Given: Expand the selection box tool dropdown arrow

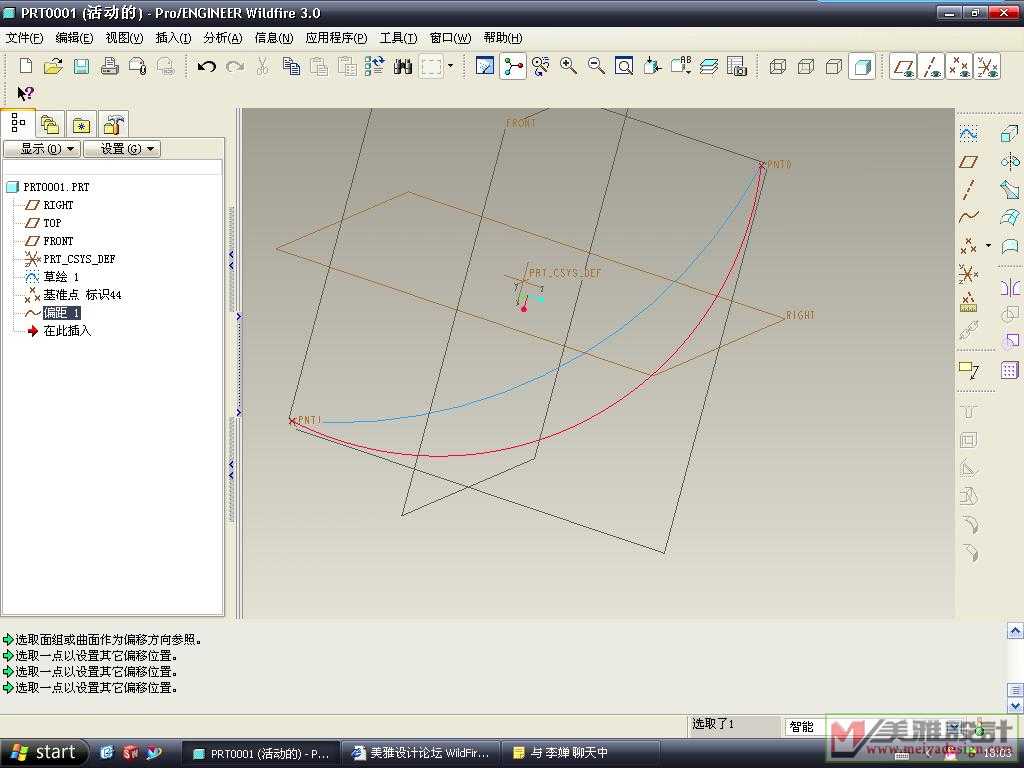Looking at the screenshot, I should pyautogui.click(x=450, y=66).
